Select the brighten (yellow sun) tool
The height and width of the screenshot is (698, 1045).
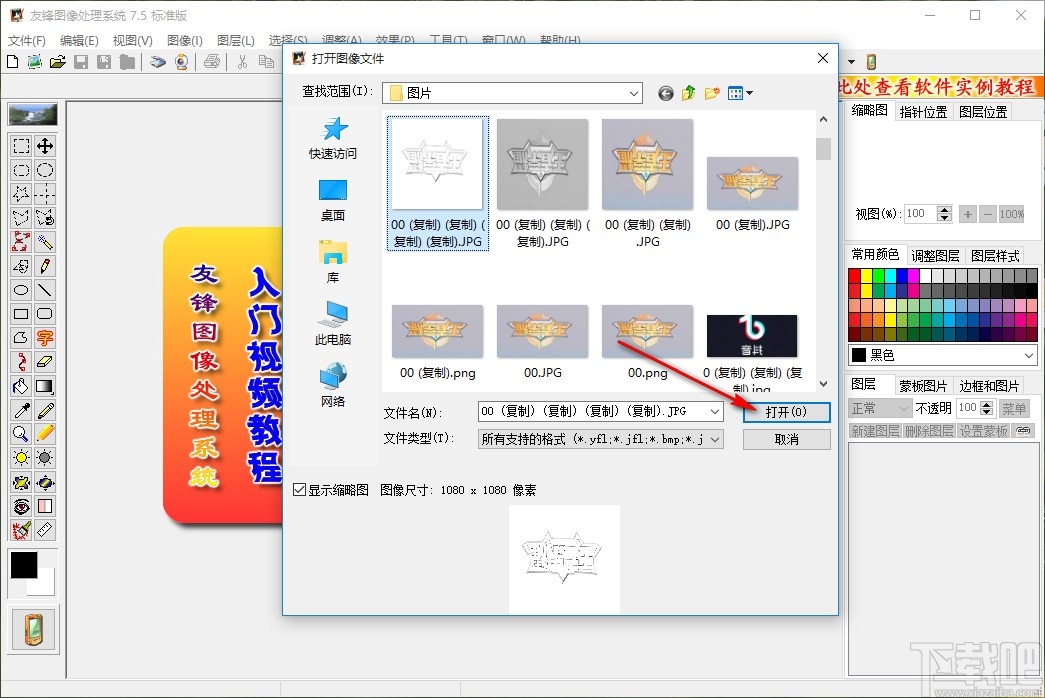coord(21,458)
